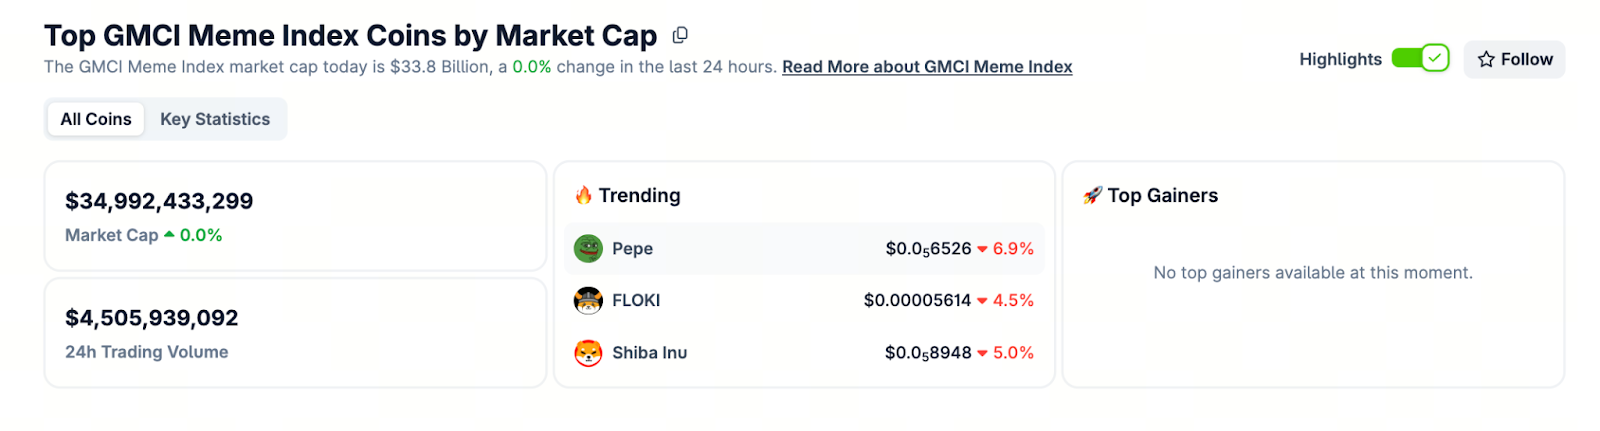The image size is (1600, 431).
Task: Click the fire icon next to Trending
Action: click(x=584, y=195)
